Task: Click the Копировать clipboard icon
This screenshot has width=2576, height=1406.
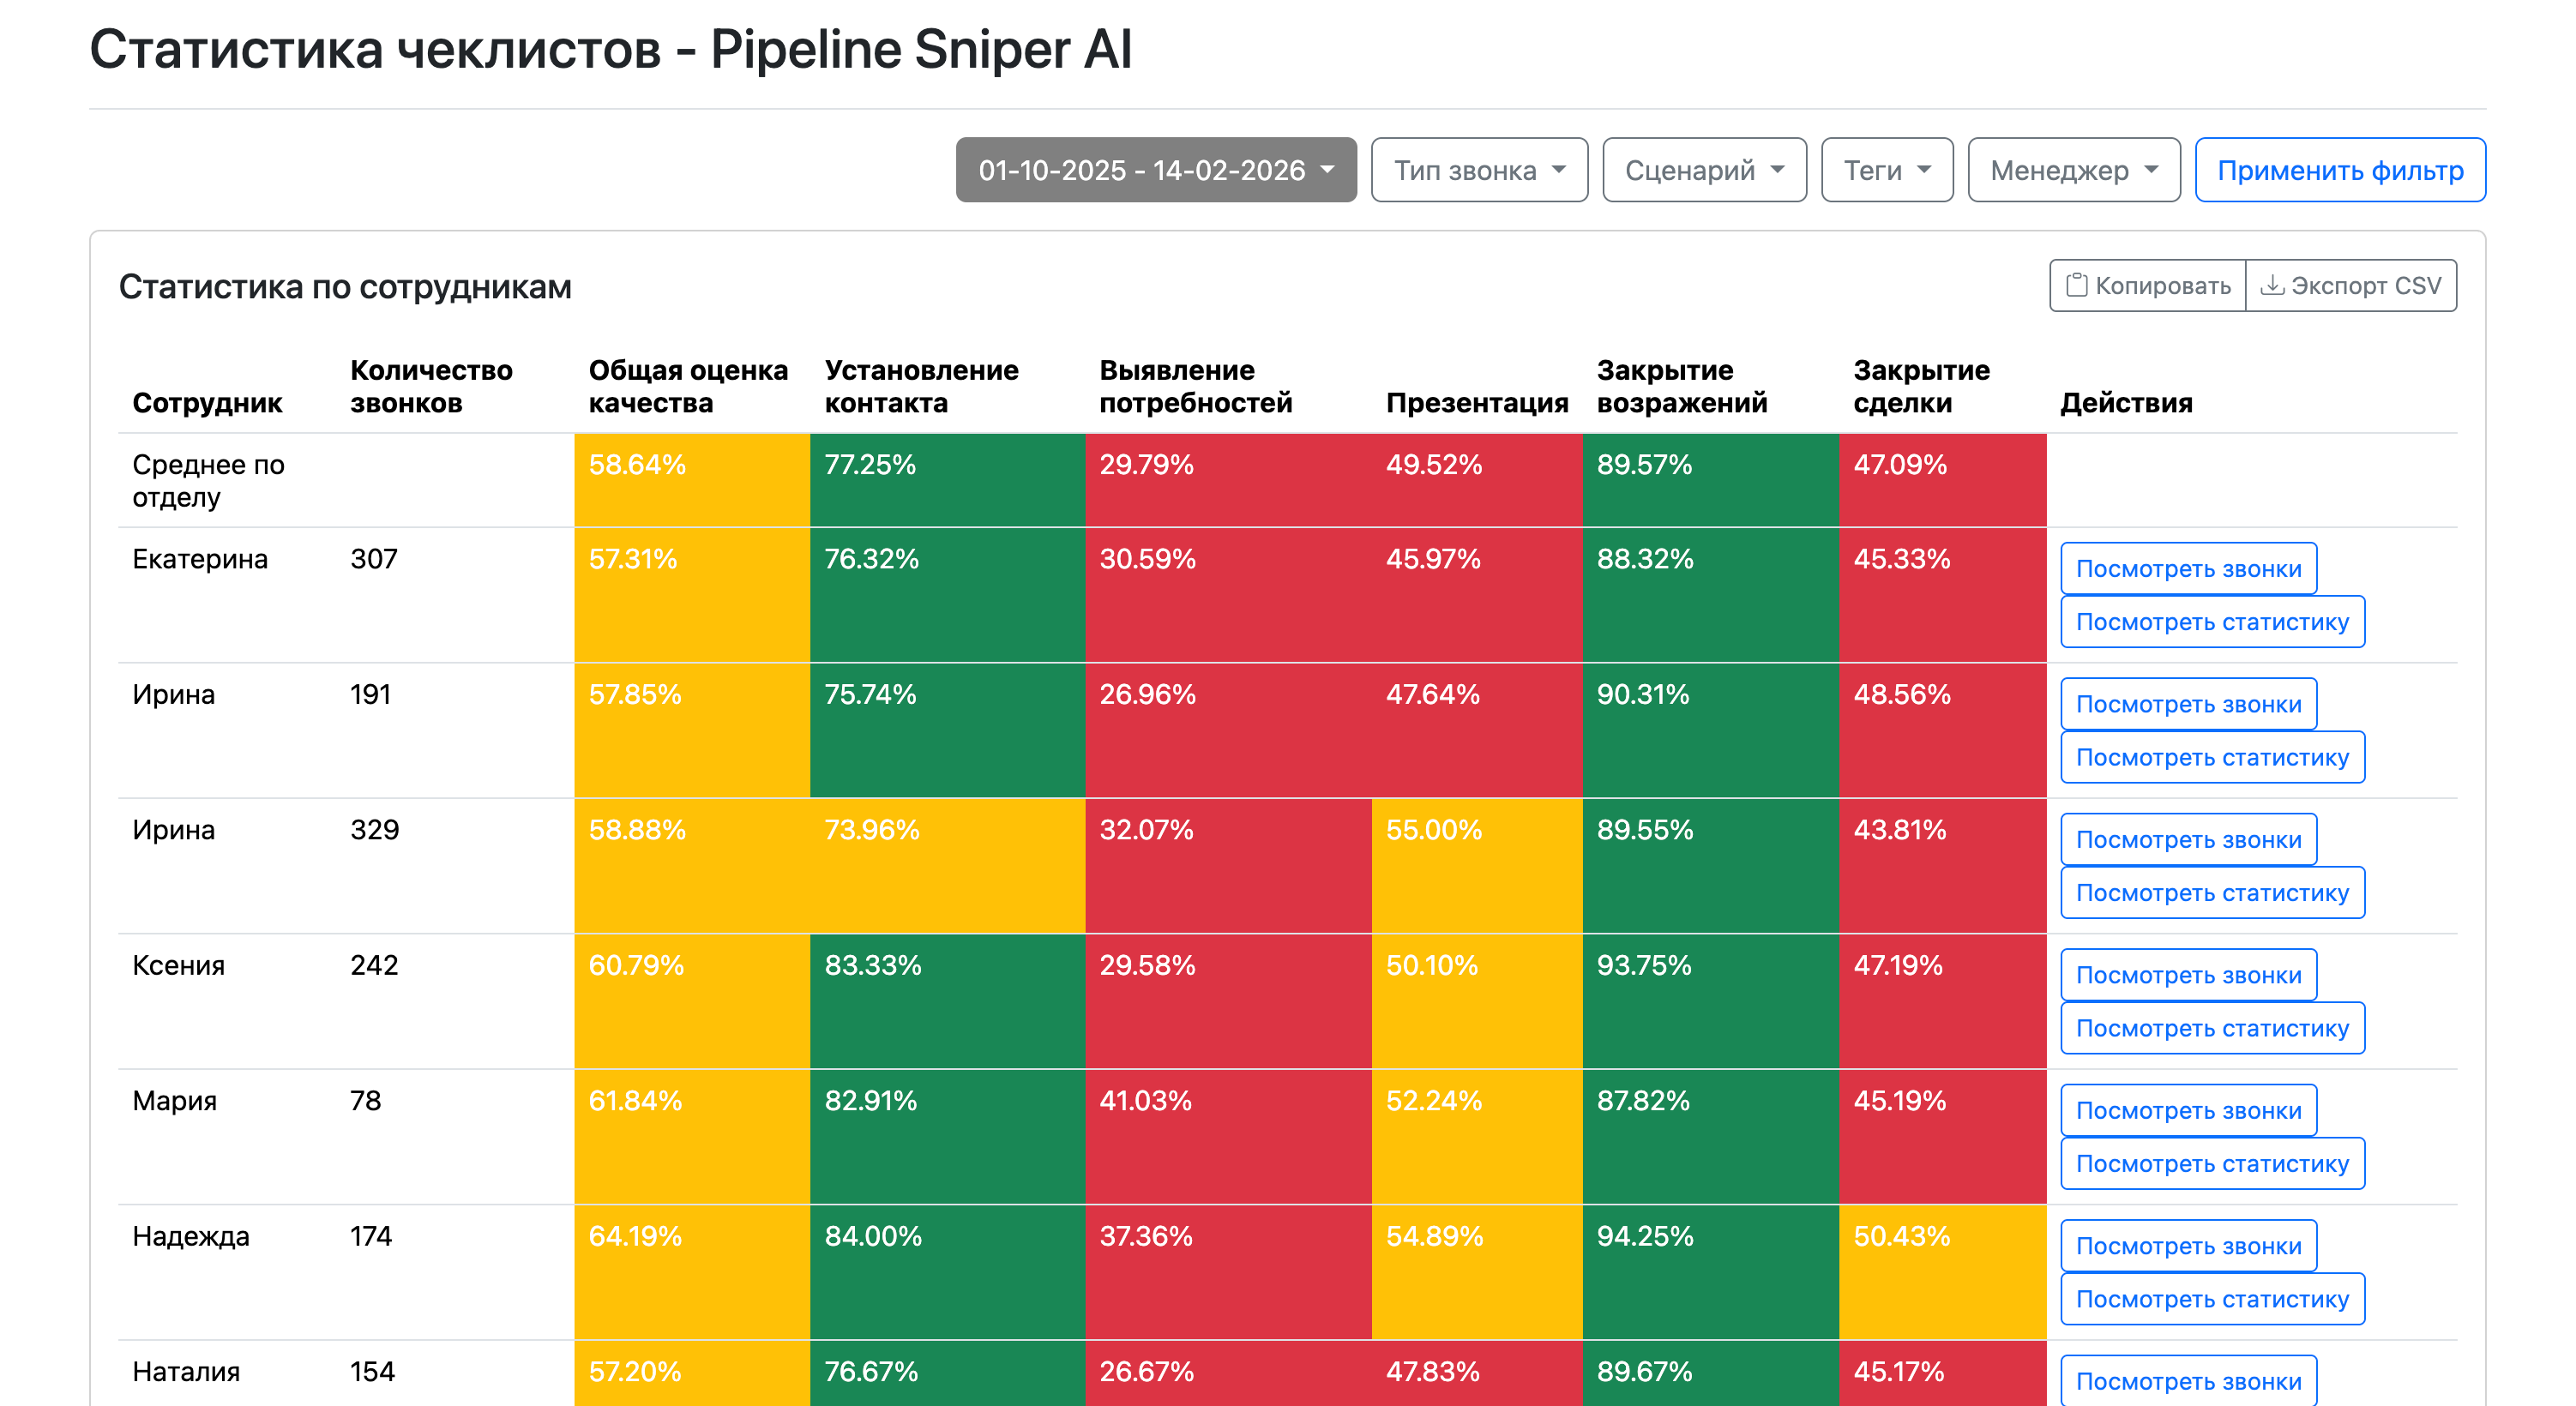Action: click(2077, 286)
